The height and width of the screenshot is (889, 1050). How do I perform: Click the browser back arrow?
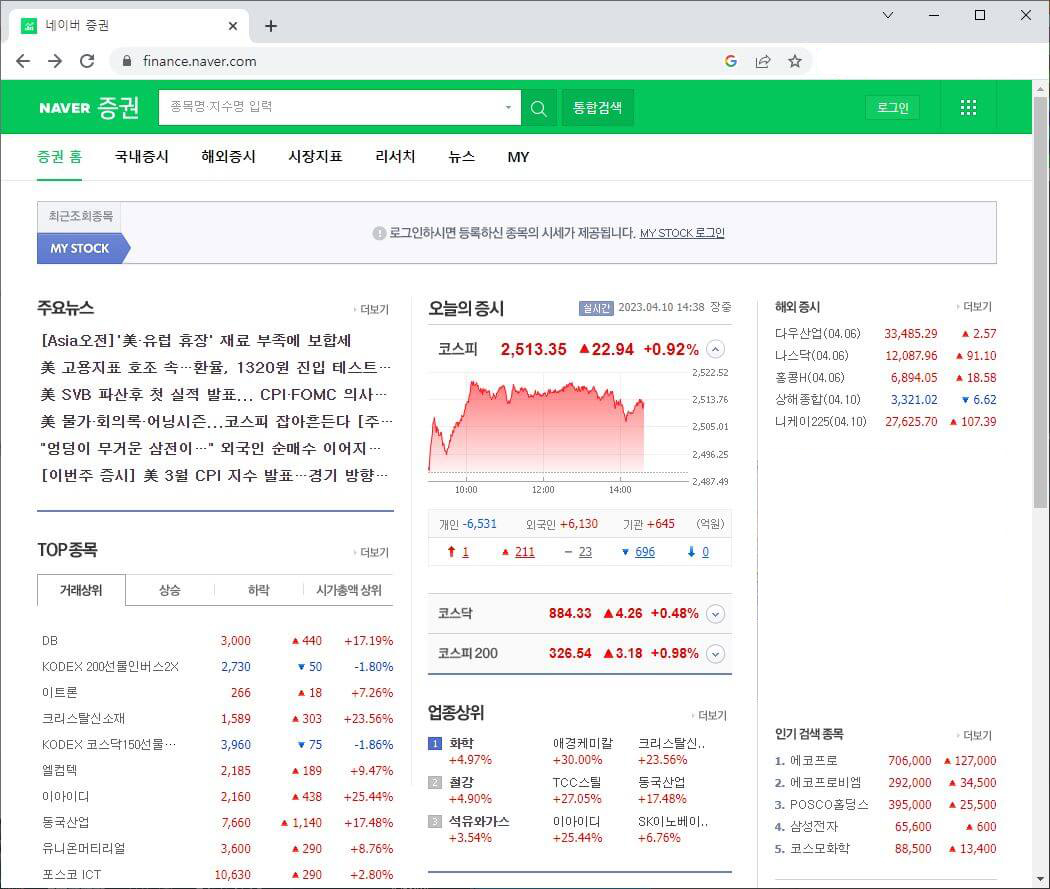tap(23, 60)
